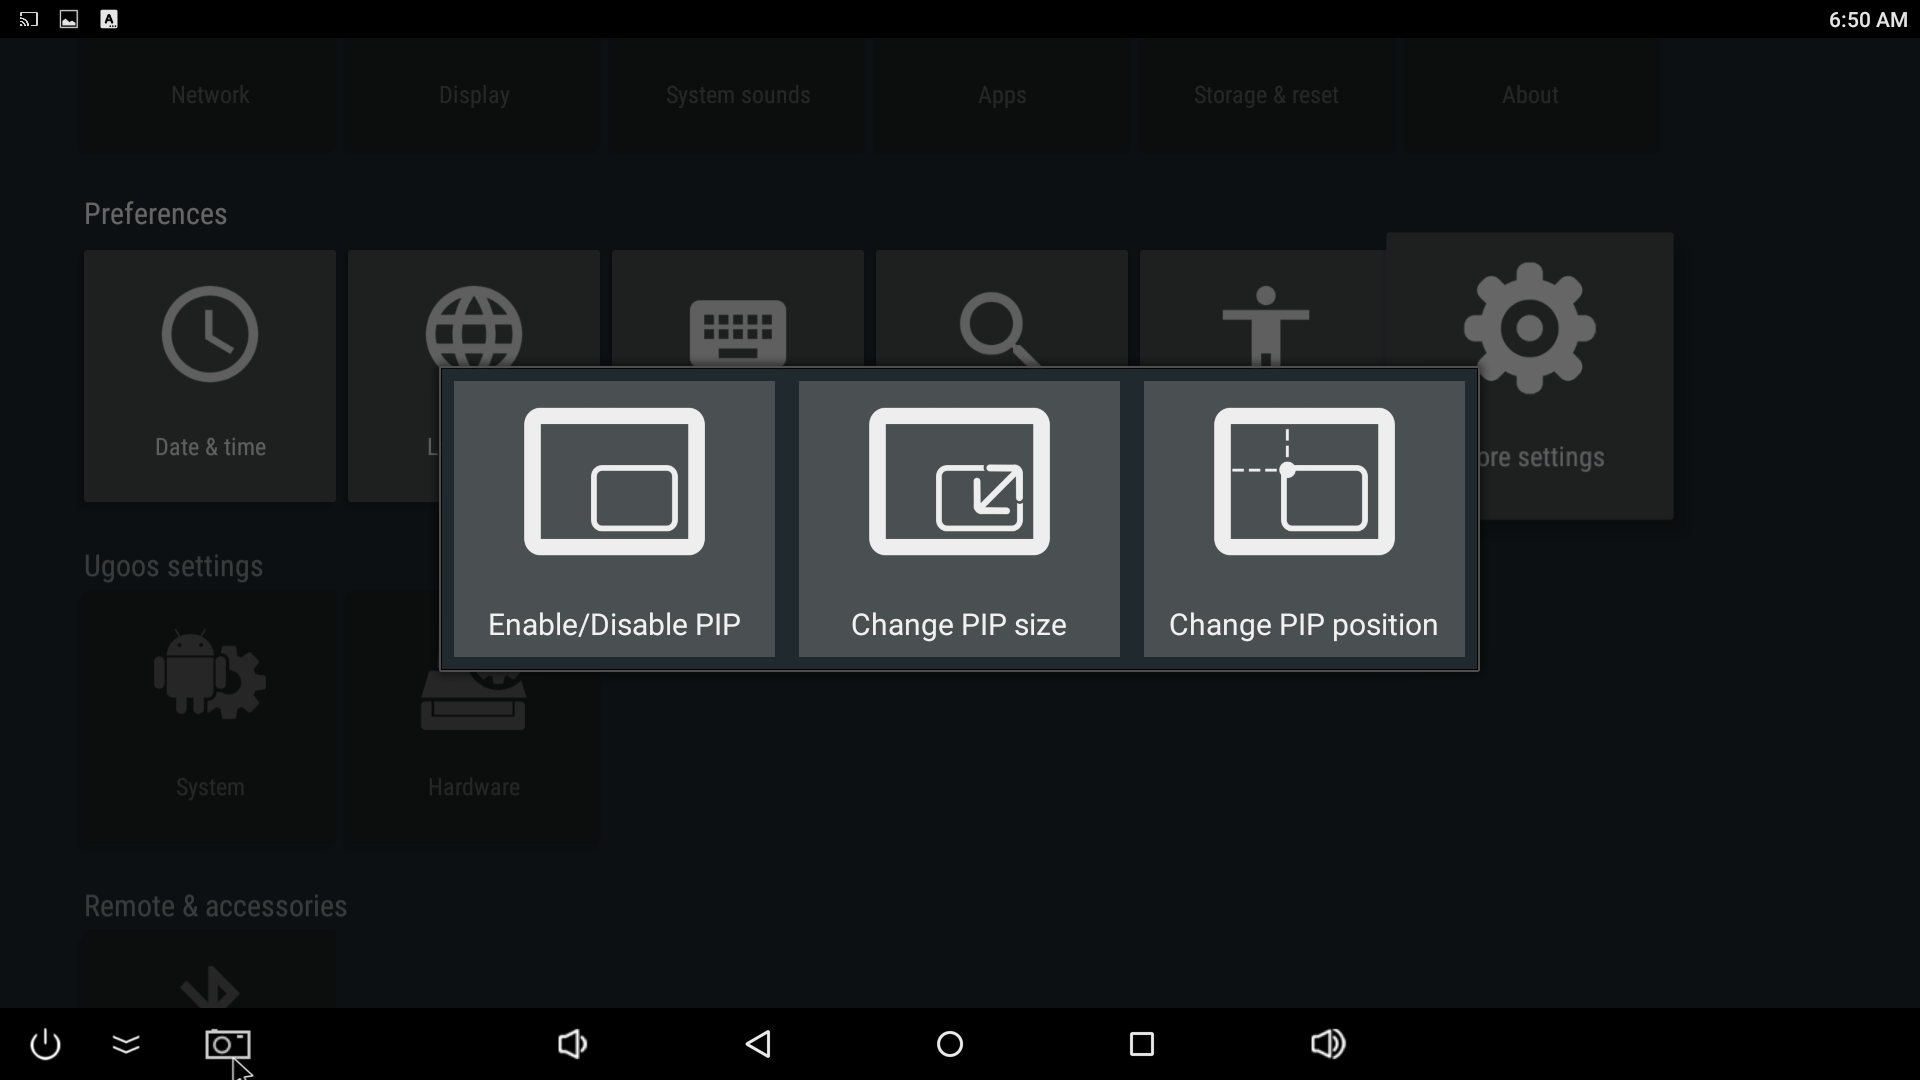Go back using the triangle Back icon

click(x=758, y=1044)
